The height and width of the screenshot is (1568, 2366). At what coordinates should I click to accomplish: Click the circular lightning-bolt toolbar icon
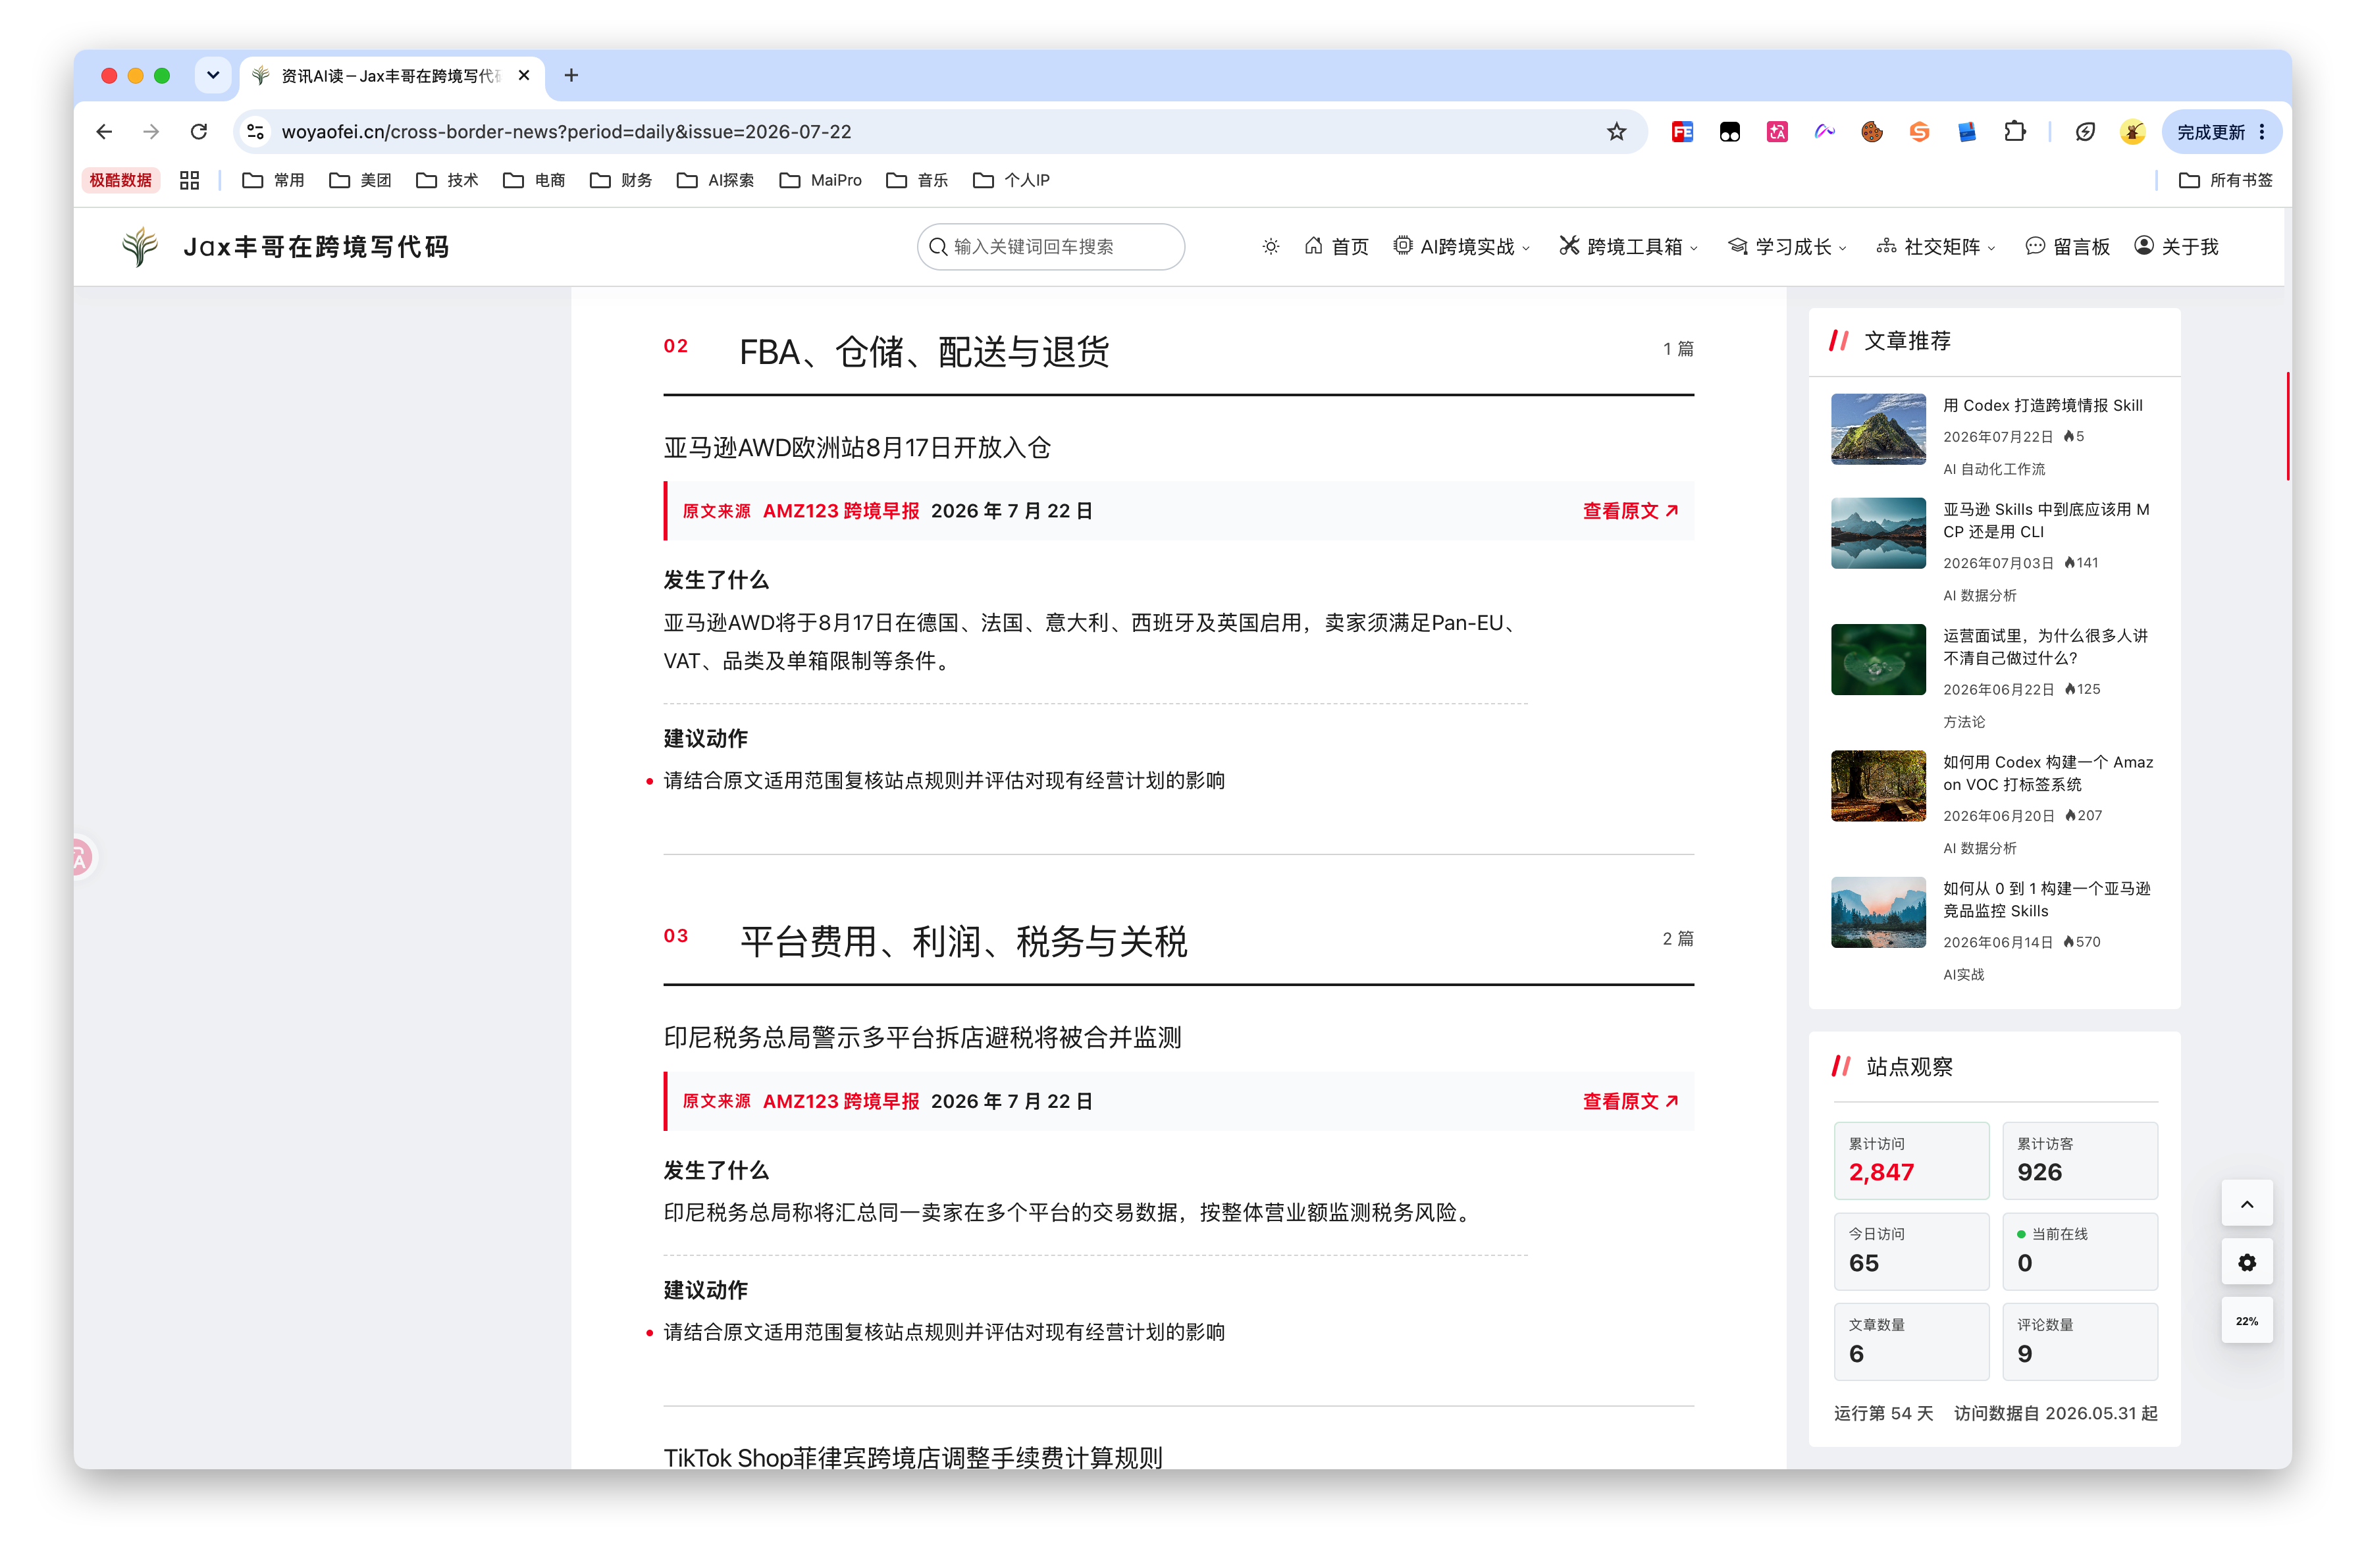tap(2085, 132)
